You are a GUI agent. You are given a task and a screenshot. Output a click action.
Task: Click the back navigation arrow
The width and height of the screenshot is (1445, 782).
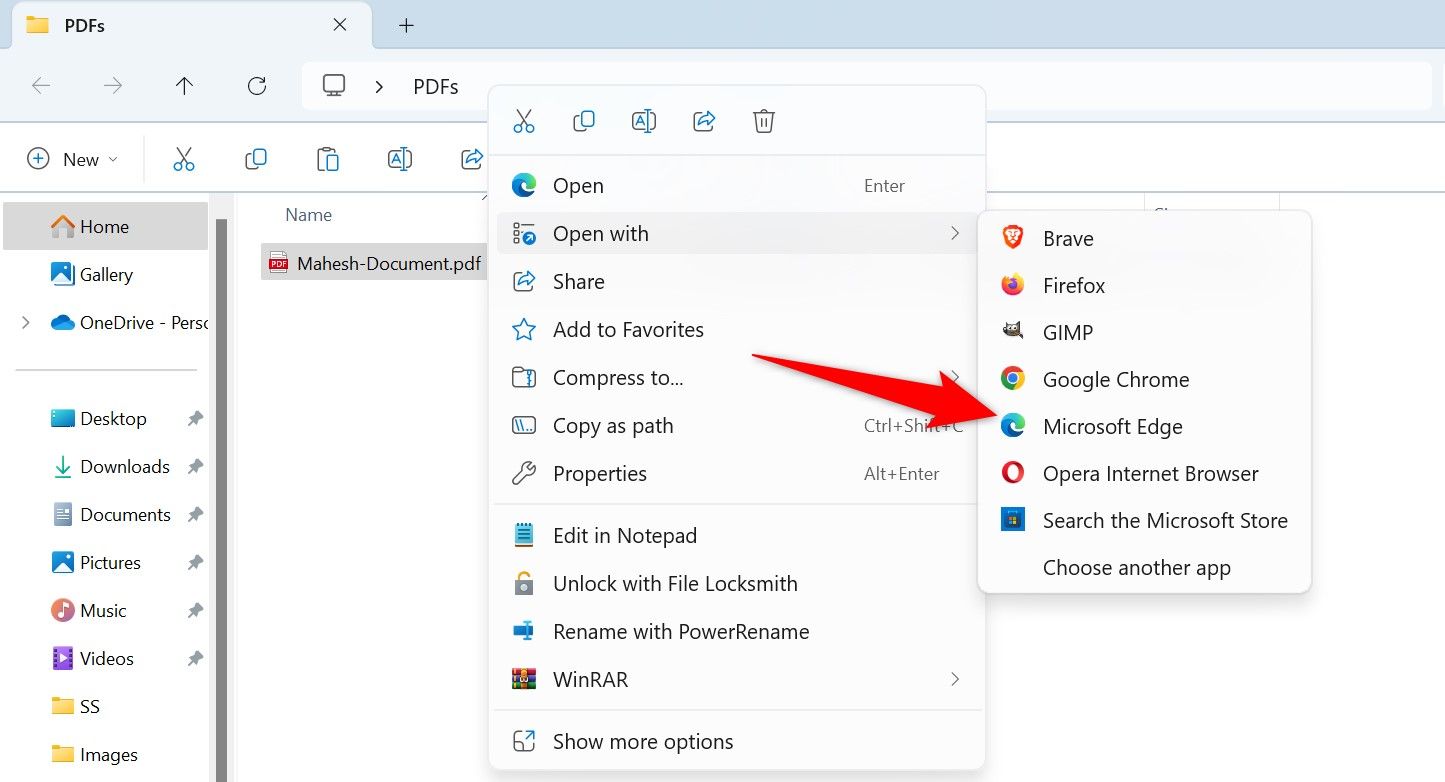coord(41,86)
